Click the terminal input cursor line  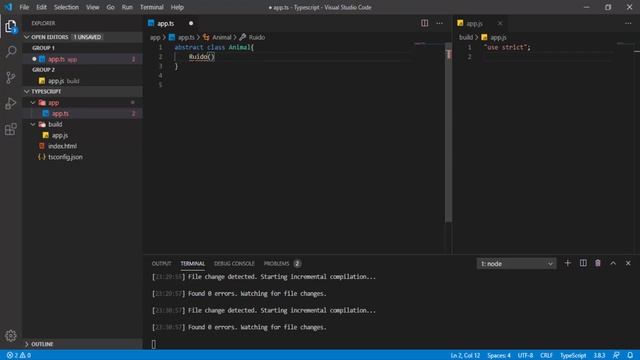coord(153,344)
